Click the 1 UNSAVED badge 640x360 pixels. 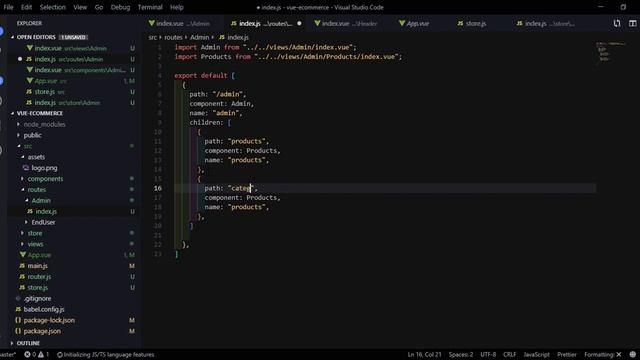[x=73, y=37]
